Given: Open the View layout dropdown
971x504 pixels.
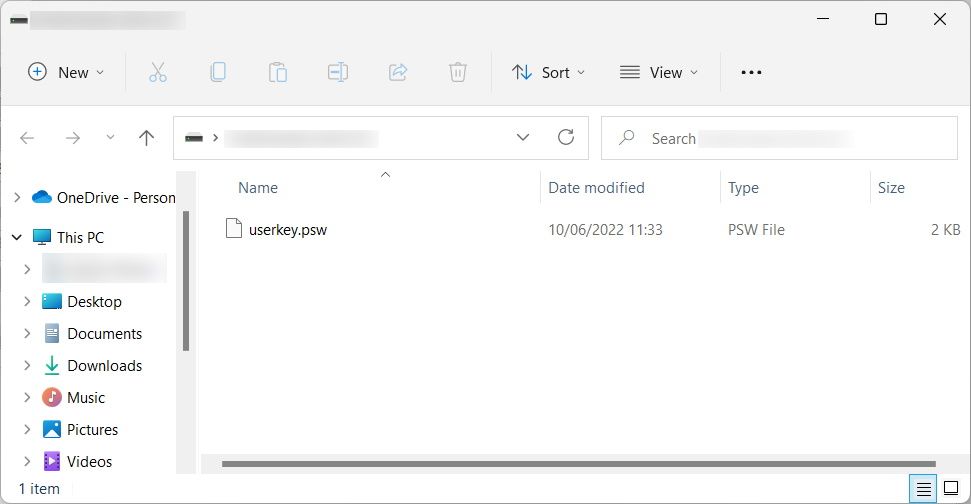Looking at the screenshot, I should click(659, 72).
